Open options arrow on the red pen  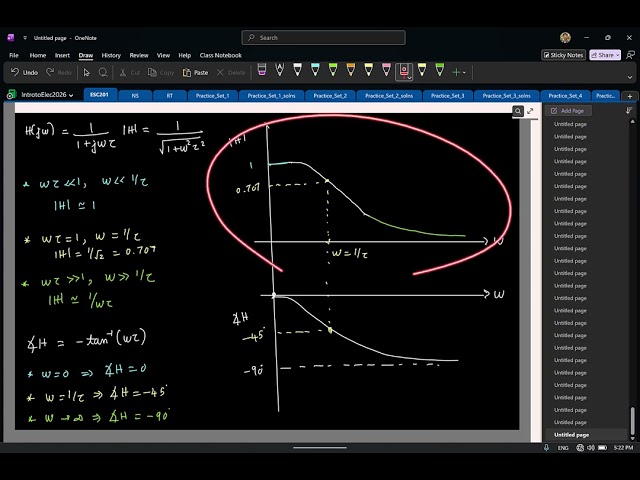click(x=409, y=77)
